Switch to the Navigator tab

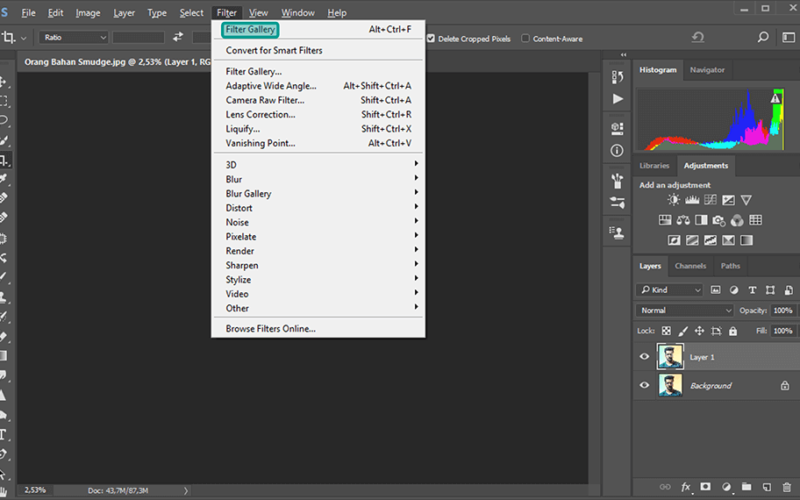click(707, 70)
